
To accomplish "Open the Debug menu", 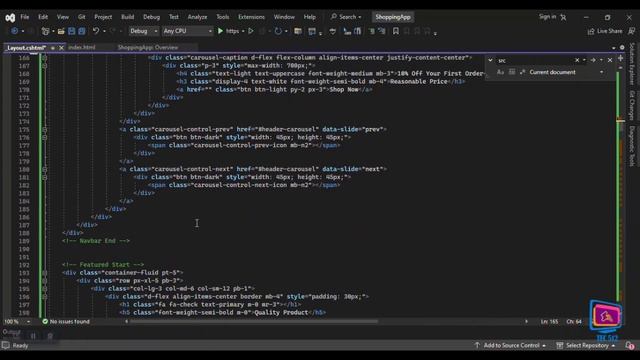I will pyautogui.click(x=151, y=17).
